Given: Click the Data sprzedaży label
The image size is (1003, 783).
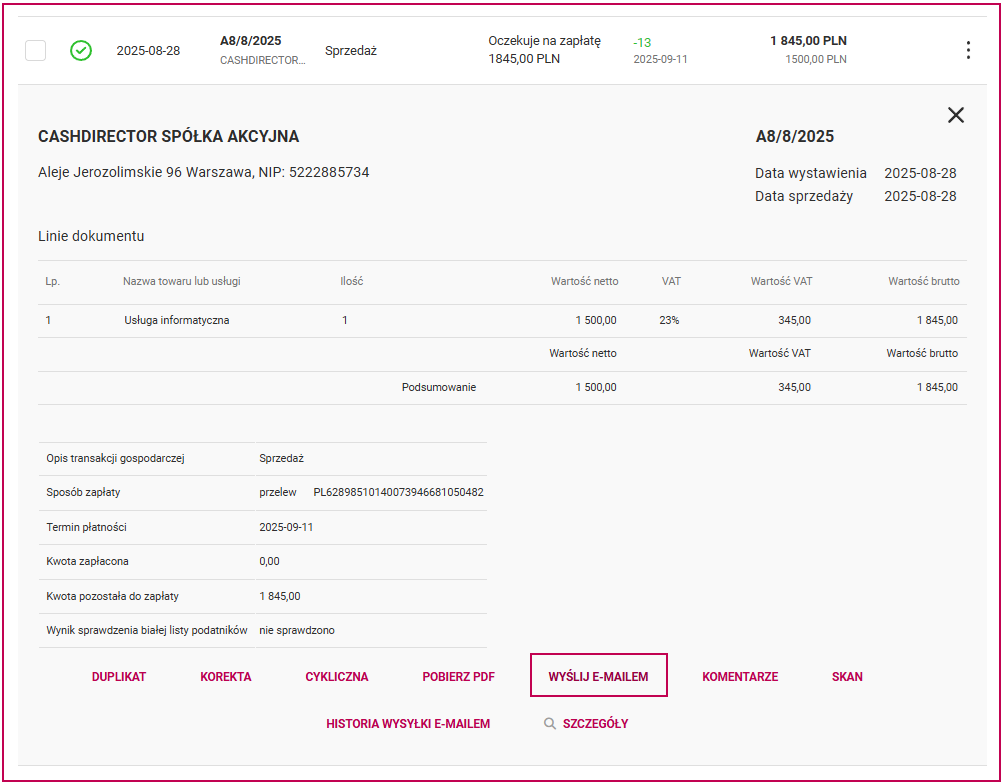Looking at the screenshot, I should pyautogui.click(x=803, y=196).
